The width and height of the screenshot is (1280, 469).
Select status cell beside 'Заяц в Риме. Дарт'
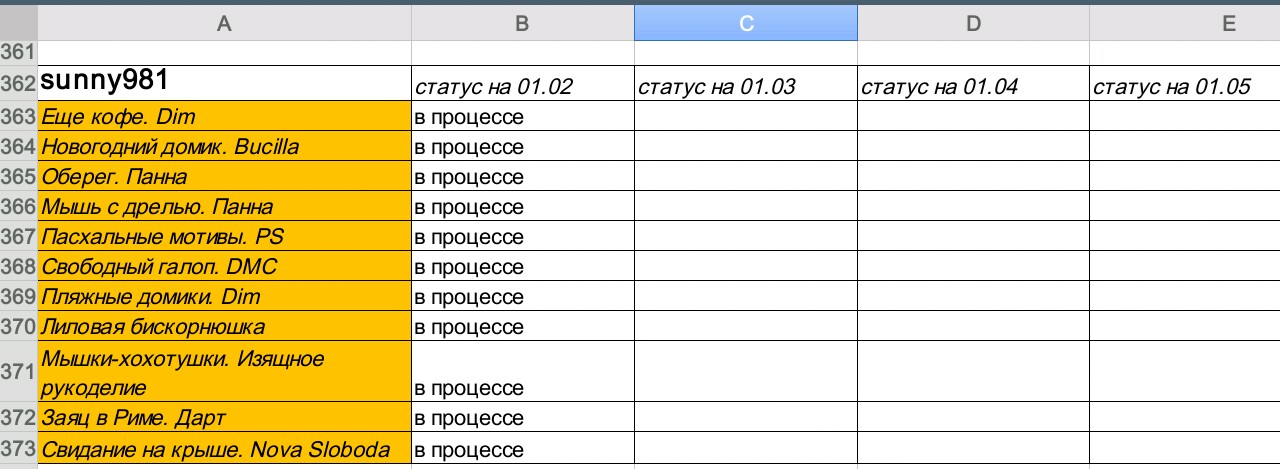click(x=522, y=417)
